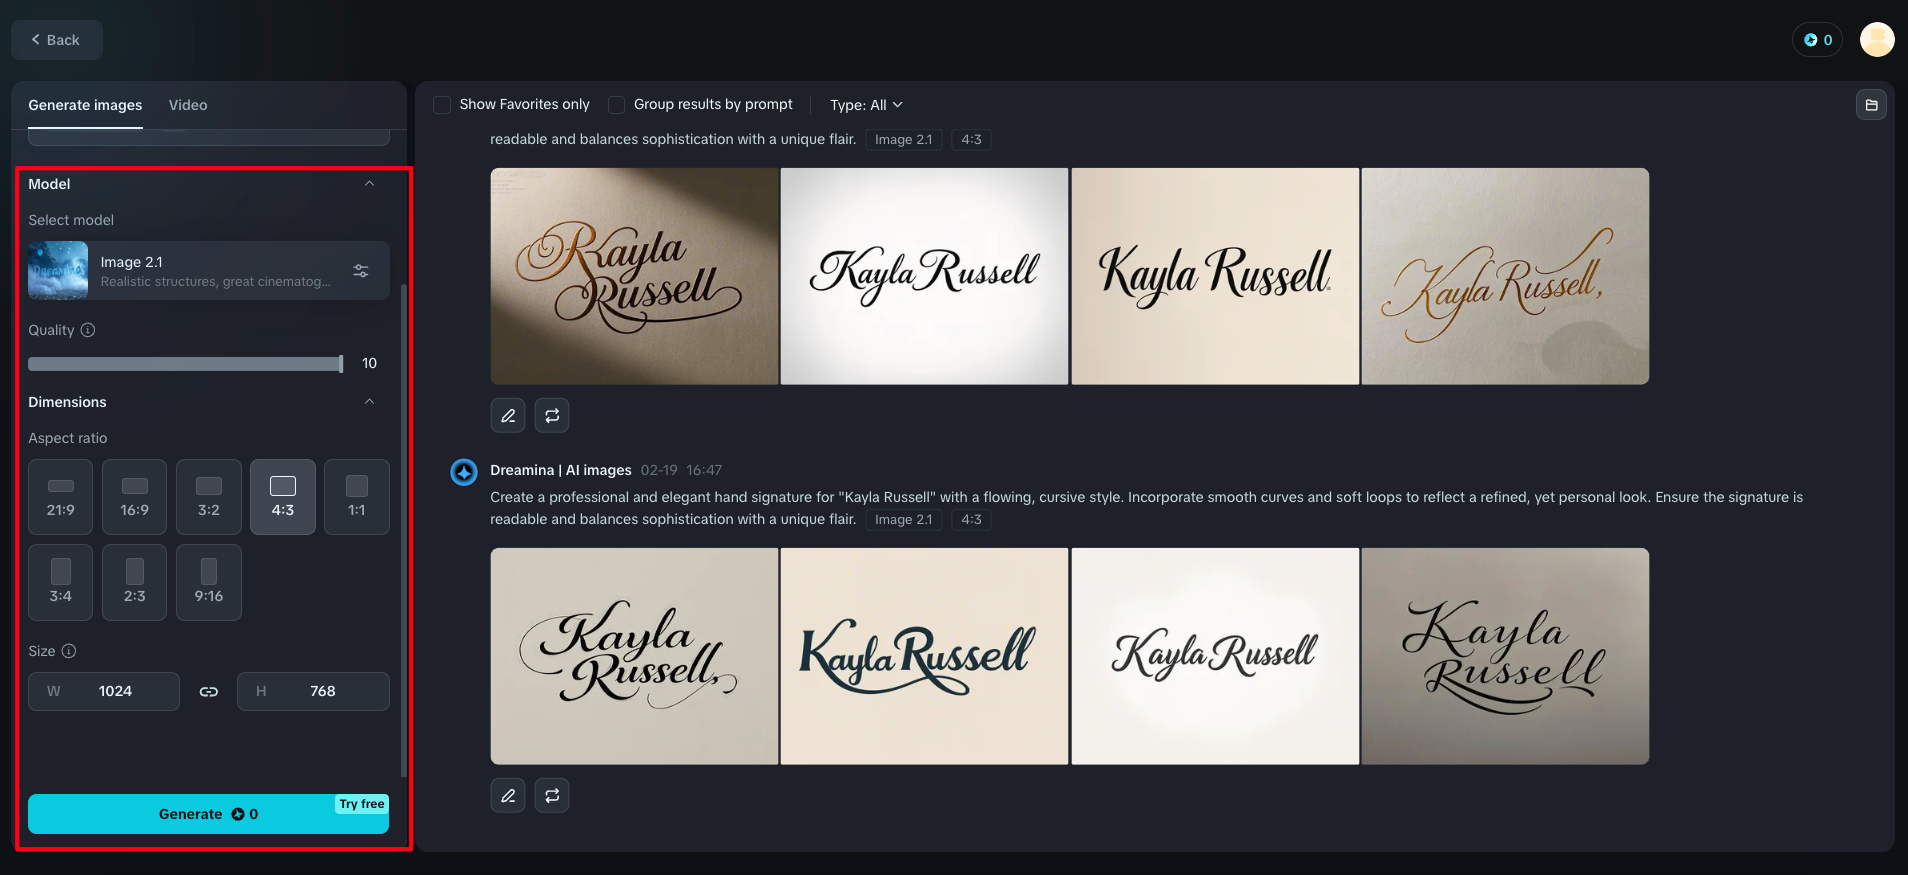Select the 21:9 aspect ratio
This screenshot has width=1908, height=875.
[x=61, y=497]
